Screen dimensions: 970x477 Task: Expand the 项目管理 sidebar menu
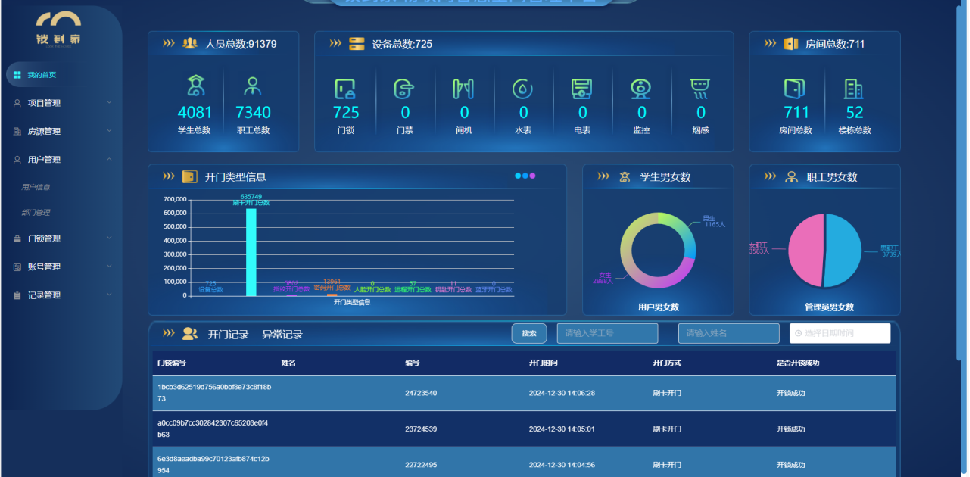(x=60, y=102)
